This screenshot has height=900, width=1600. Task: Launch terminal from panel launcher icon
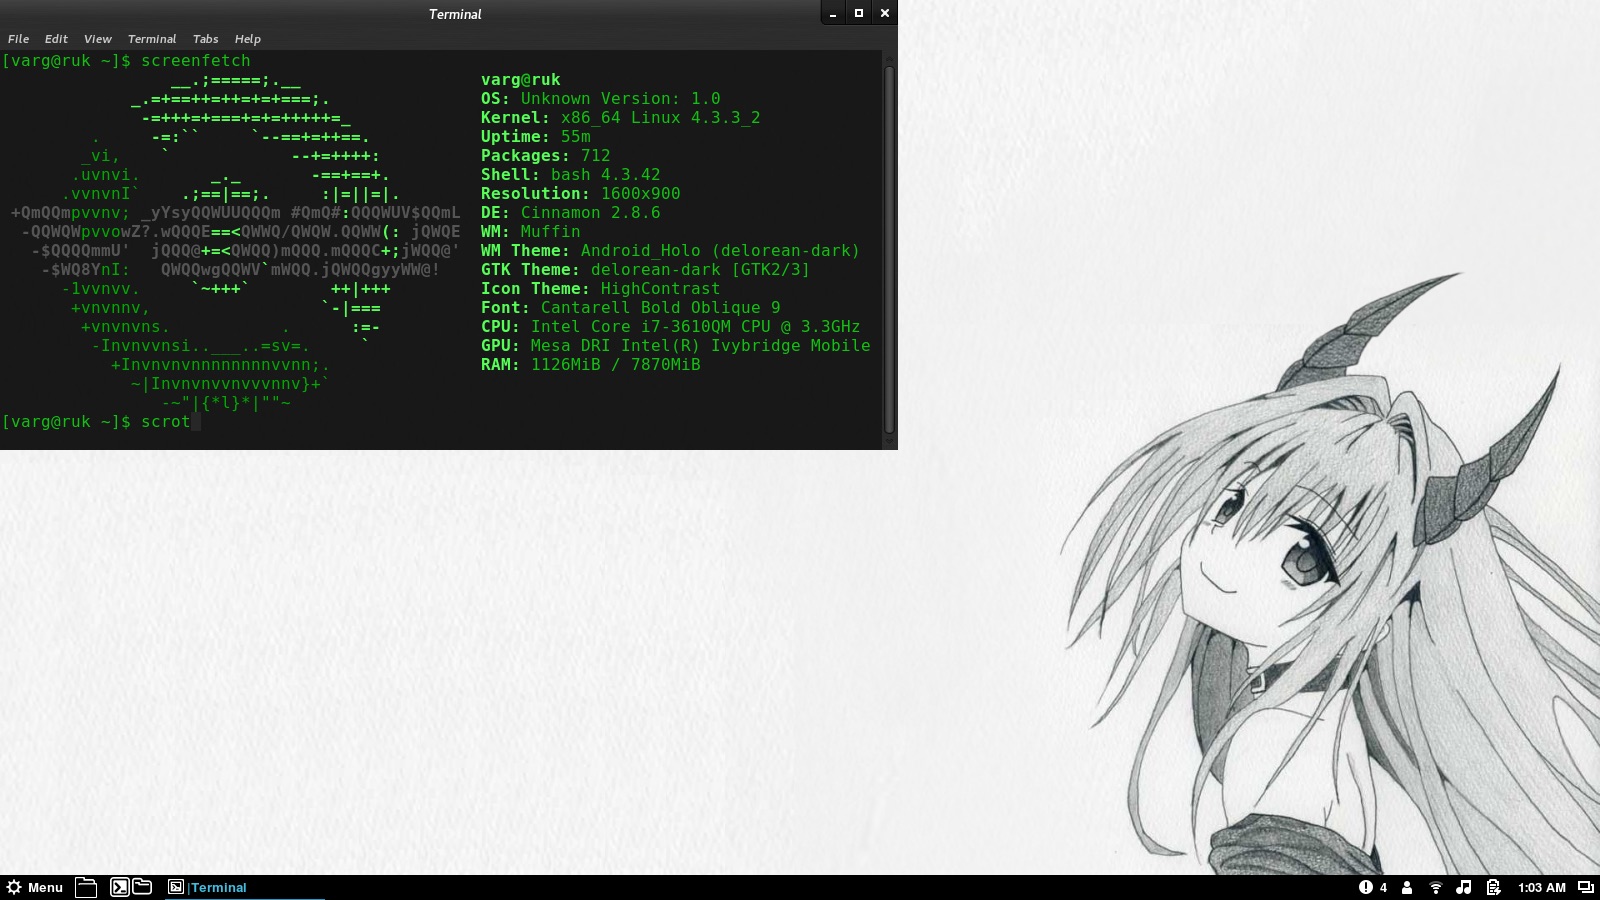pos(119,887)
